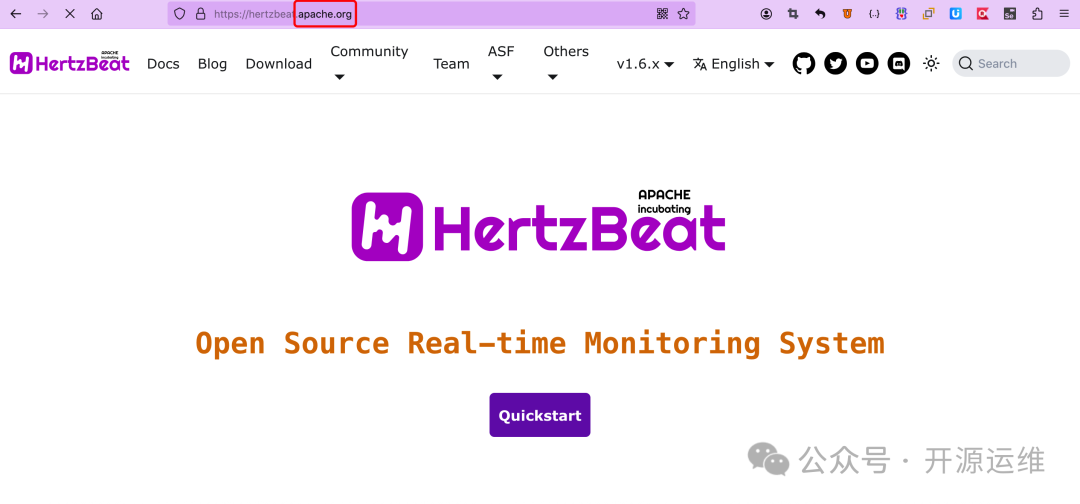Open the English language dropdown
1080x504 pixels.
coord(734,64)
